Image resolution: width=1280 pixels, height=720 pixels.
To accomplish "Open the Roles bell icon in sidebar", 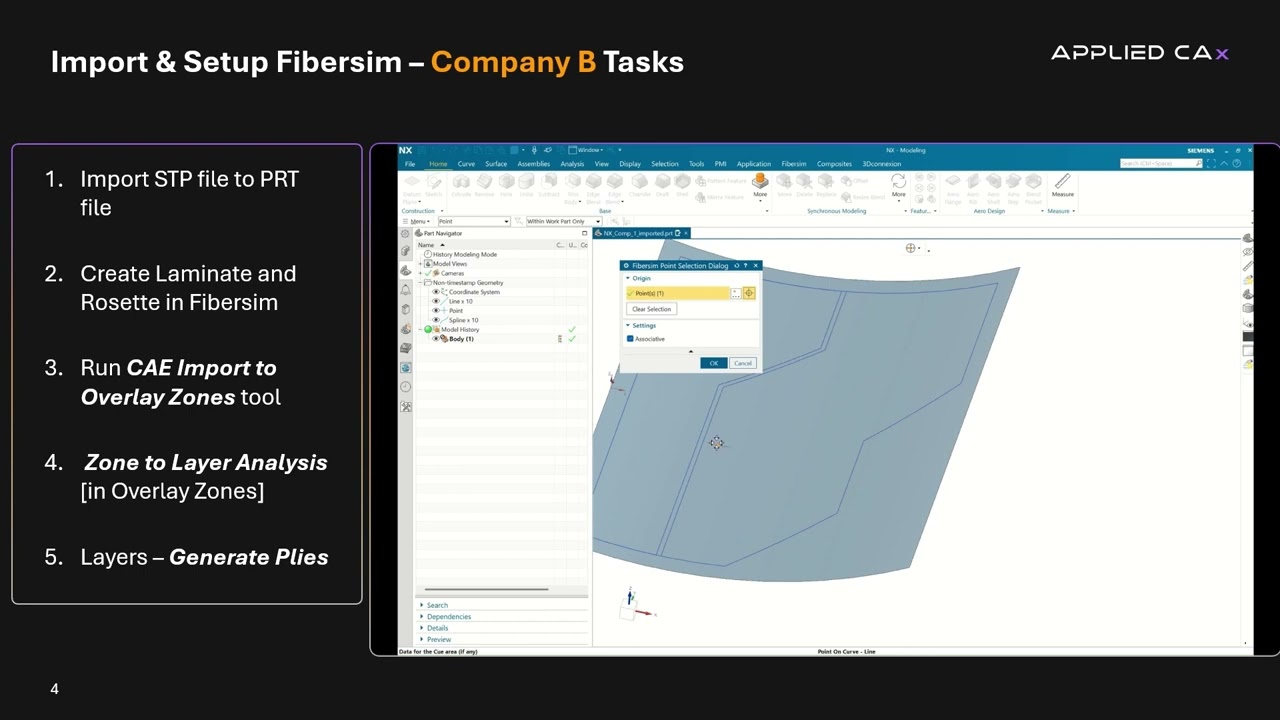I will click(405, 290).
